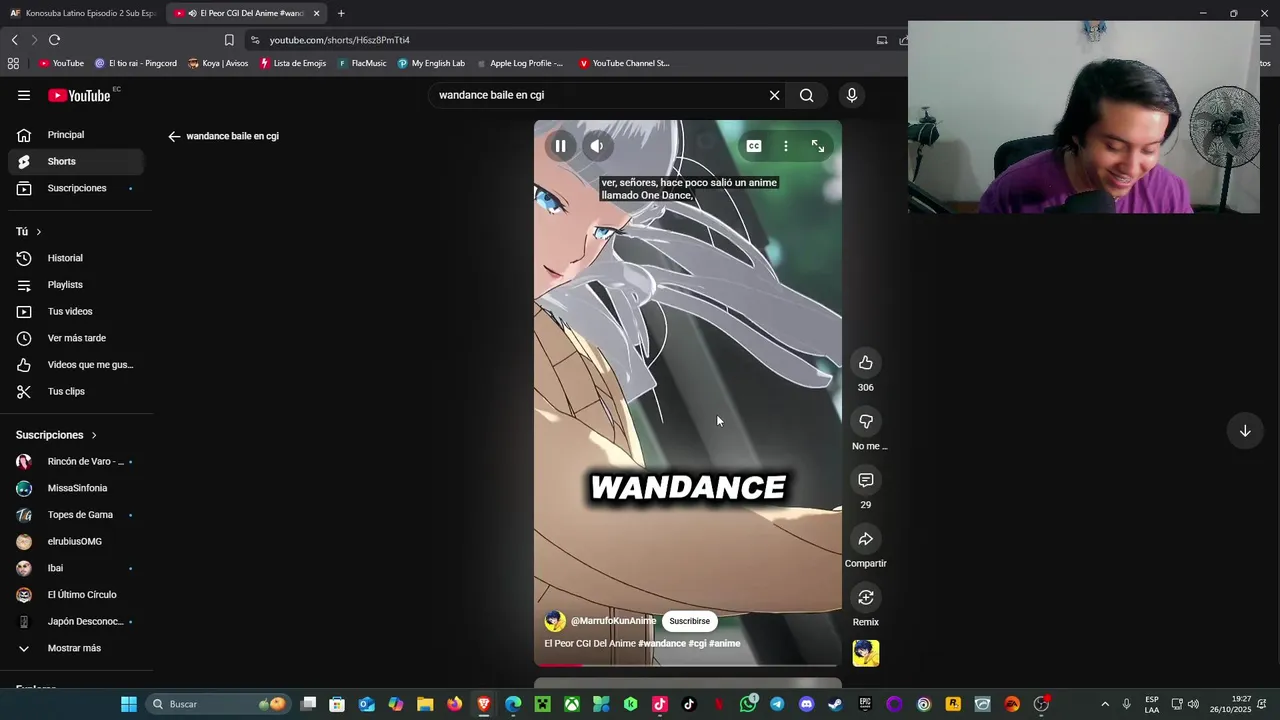Toggle the YouTube hamburger guide menu
Image resolution: width=1280 pixels, height=720 pixels.
(x=24, y=95)
